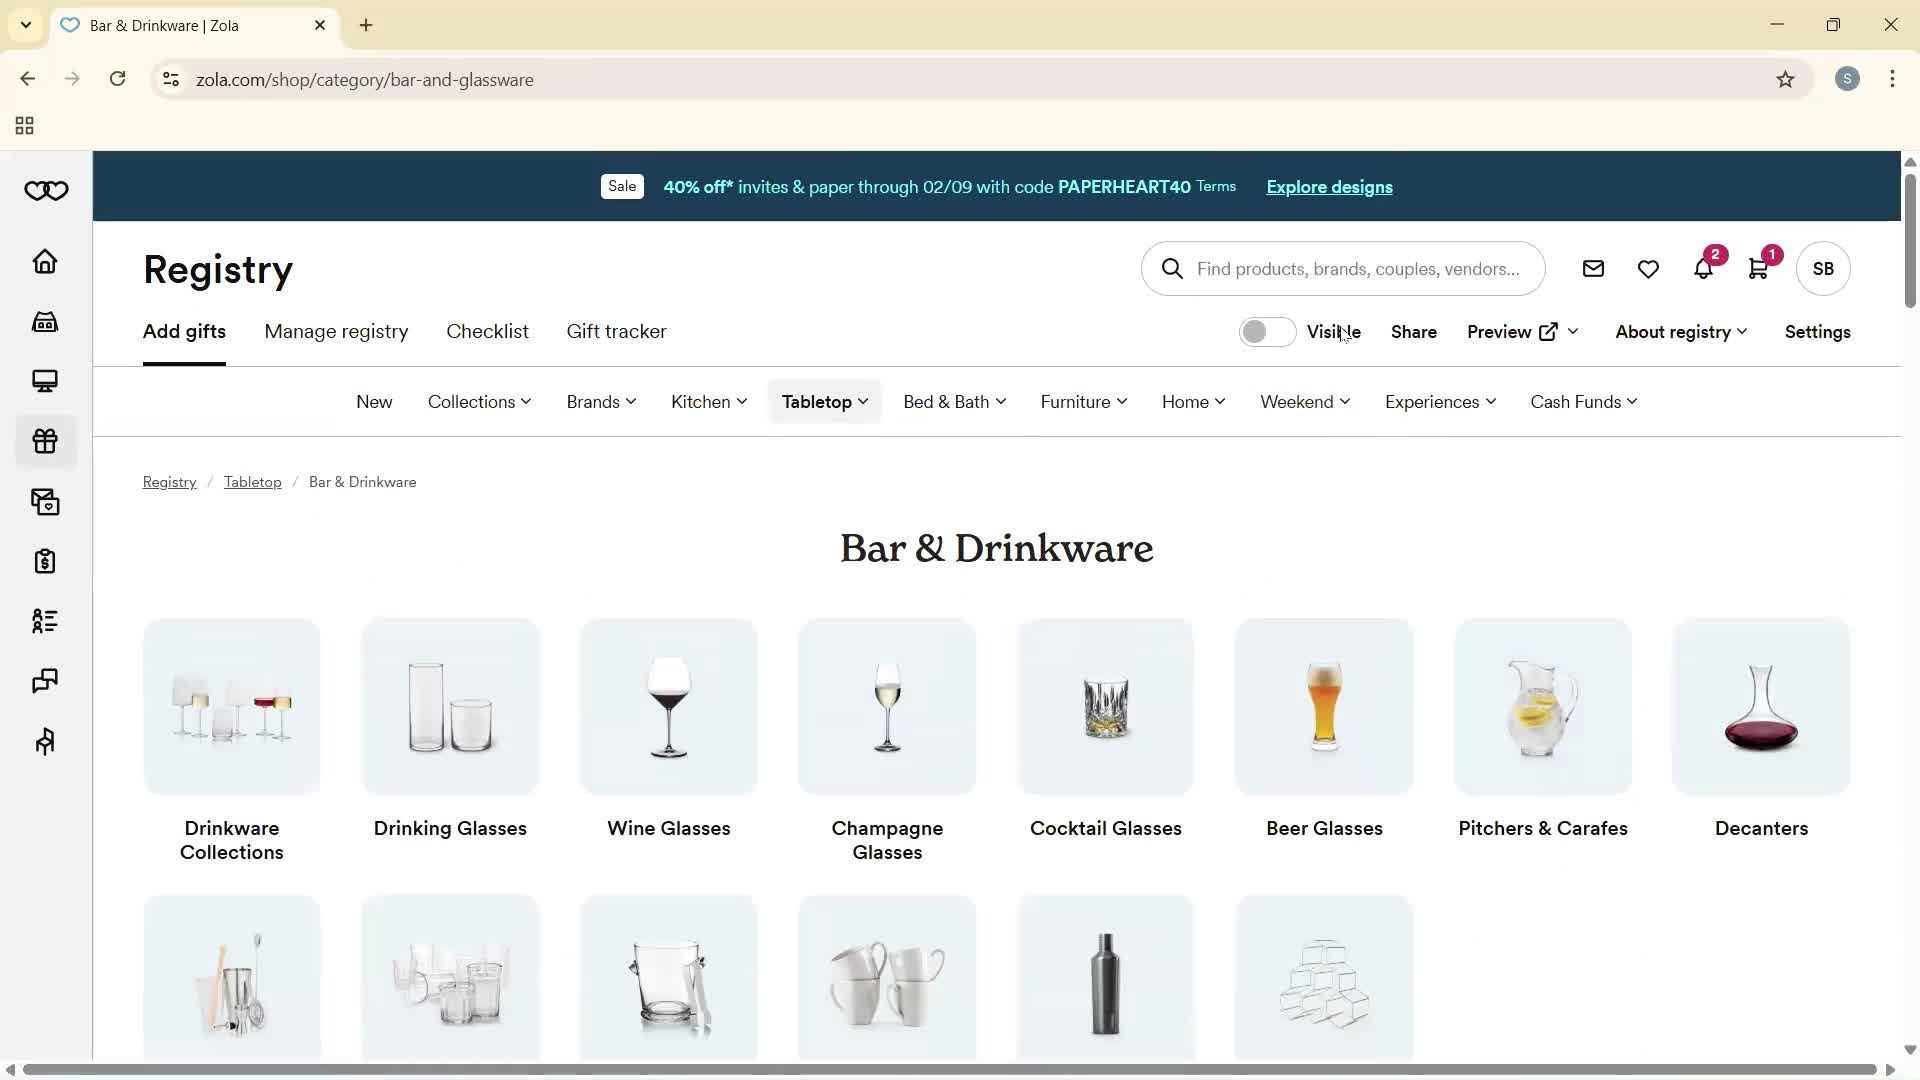This screenshot has height=1080, width=1920.
Task: Open the gift registry sidebar icon
Action: coord(44,441)
